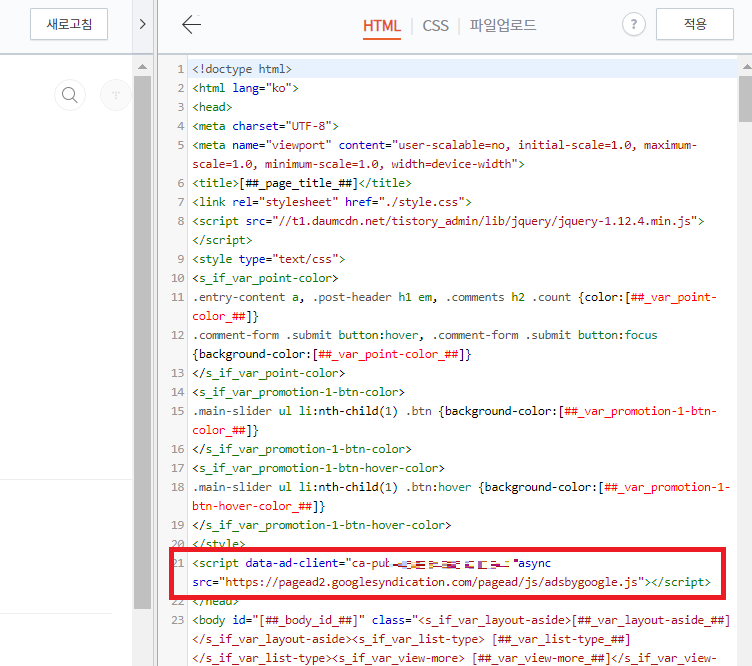Go back using the left arrow icon
Image resolution: width=752 pixels, height=666 pixels.
(x=191, y=24)
